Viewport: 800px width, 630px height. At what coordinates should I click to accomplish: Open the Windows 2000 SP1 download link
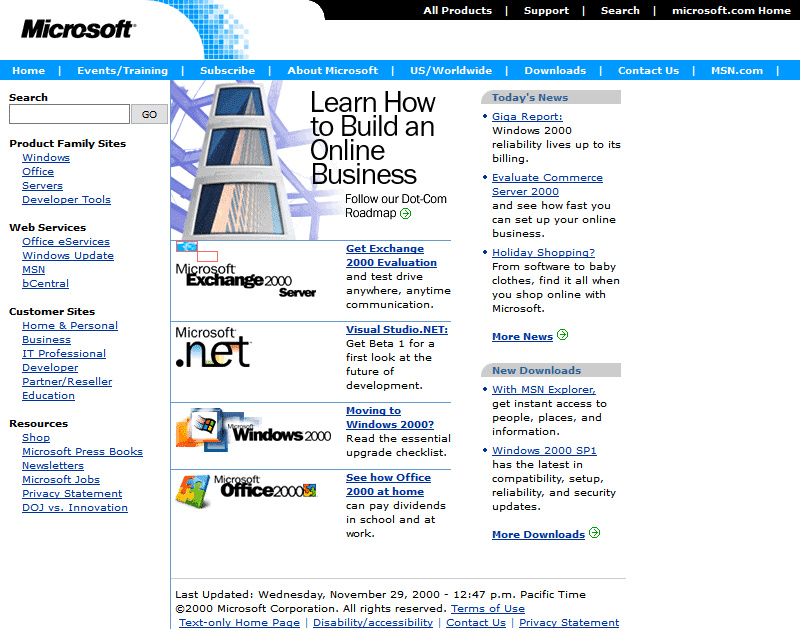[544, 451]
